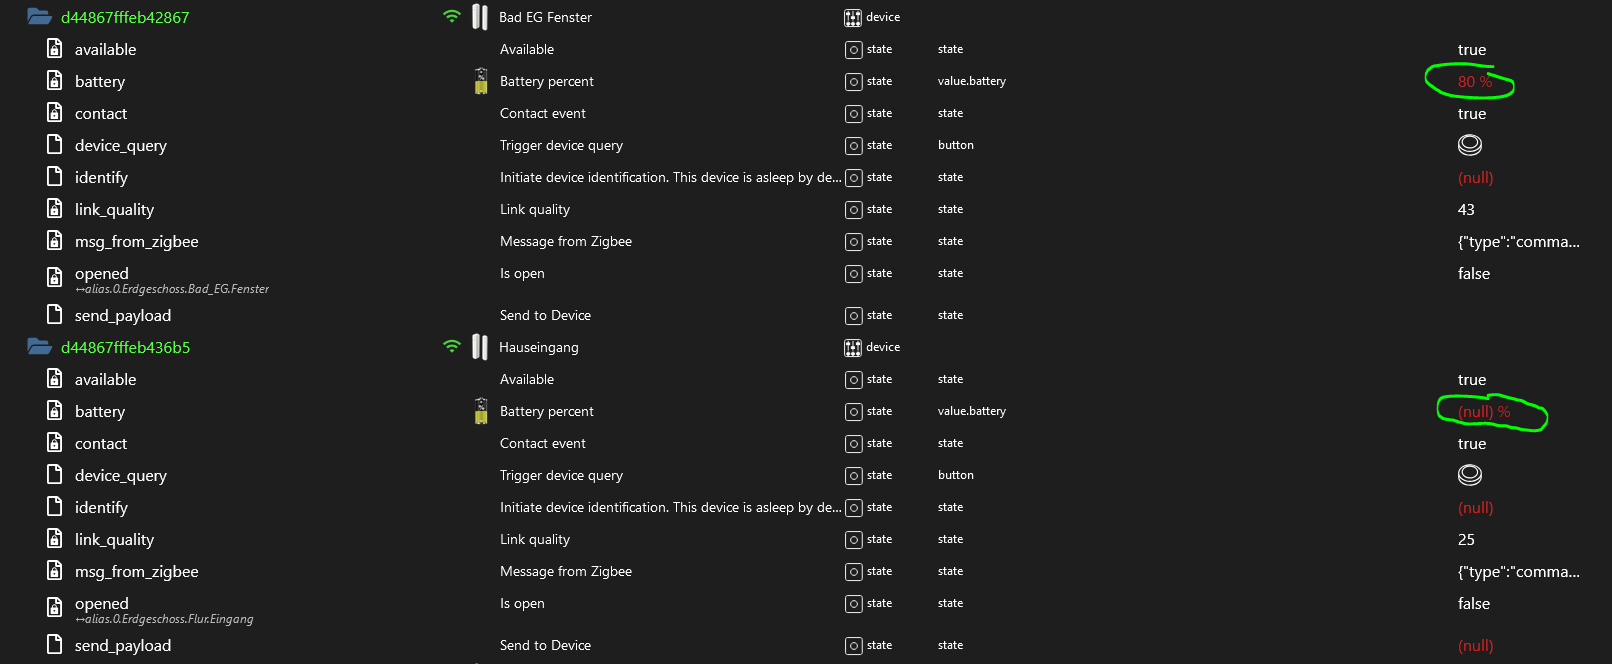Click the device type icon for Bad EG Fenster
Screen dimensions: 1612x664
coord(853,17)
